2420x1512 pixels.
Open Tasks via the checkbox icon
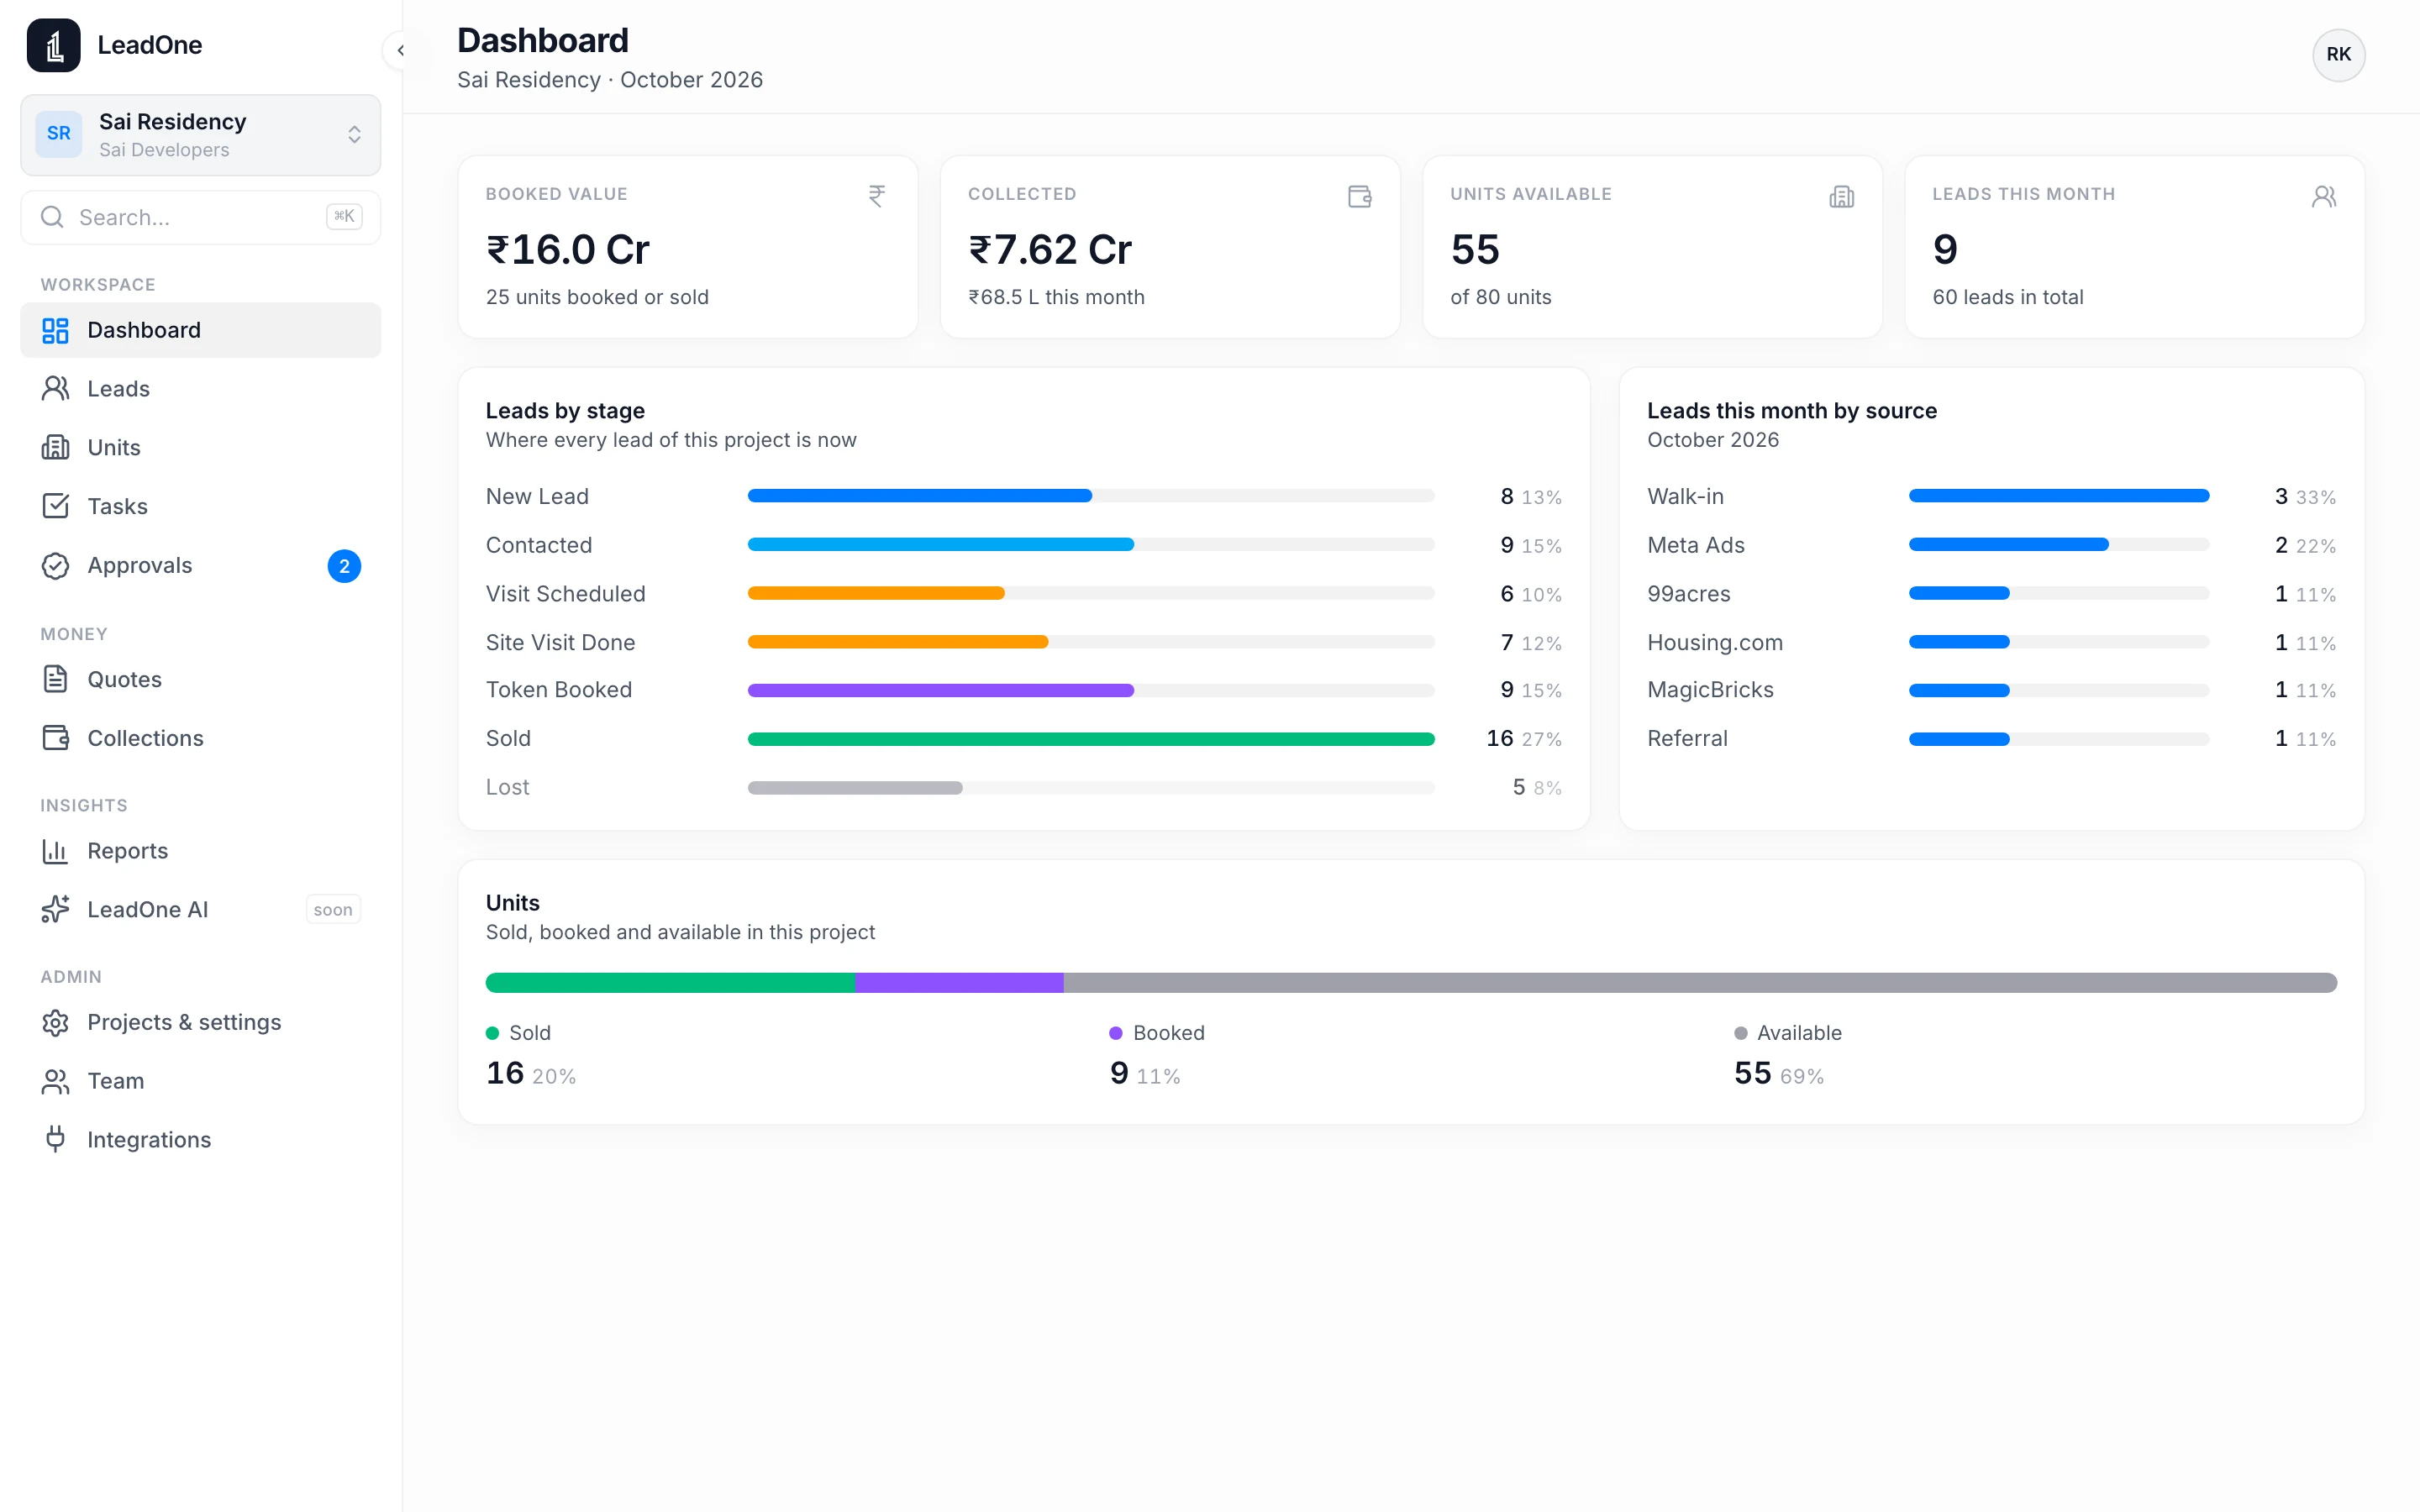(x=55, y=506)
